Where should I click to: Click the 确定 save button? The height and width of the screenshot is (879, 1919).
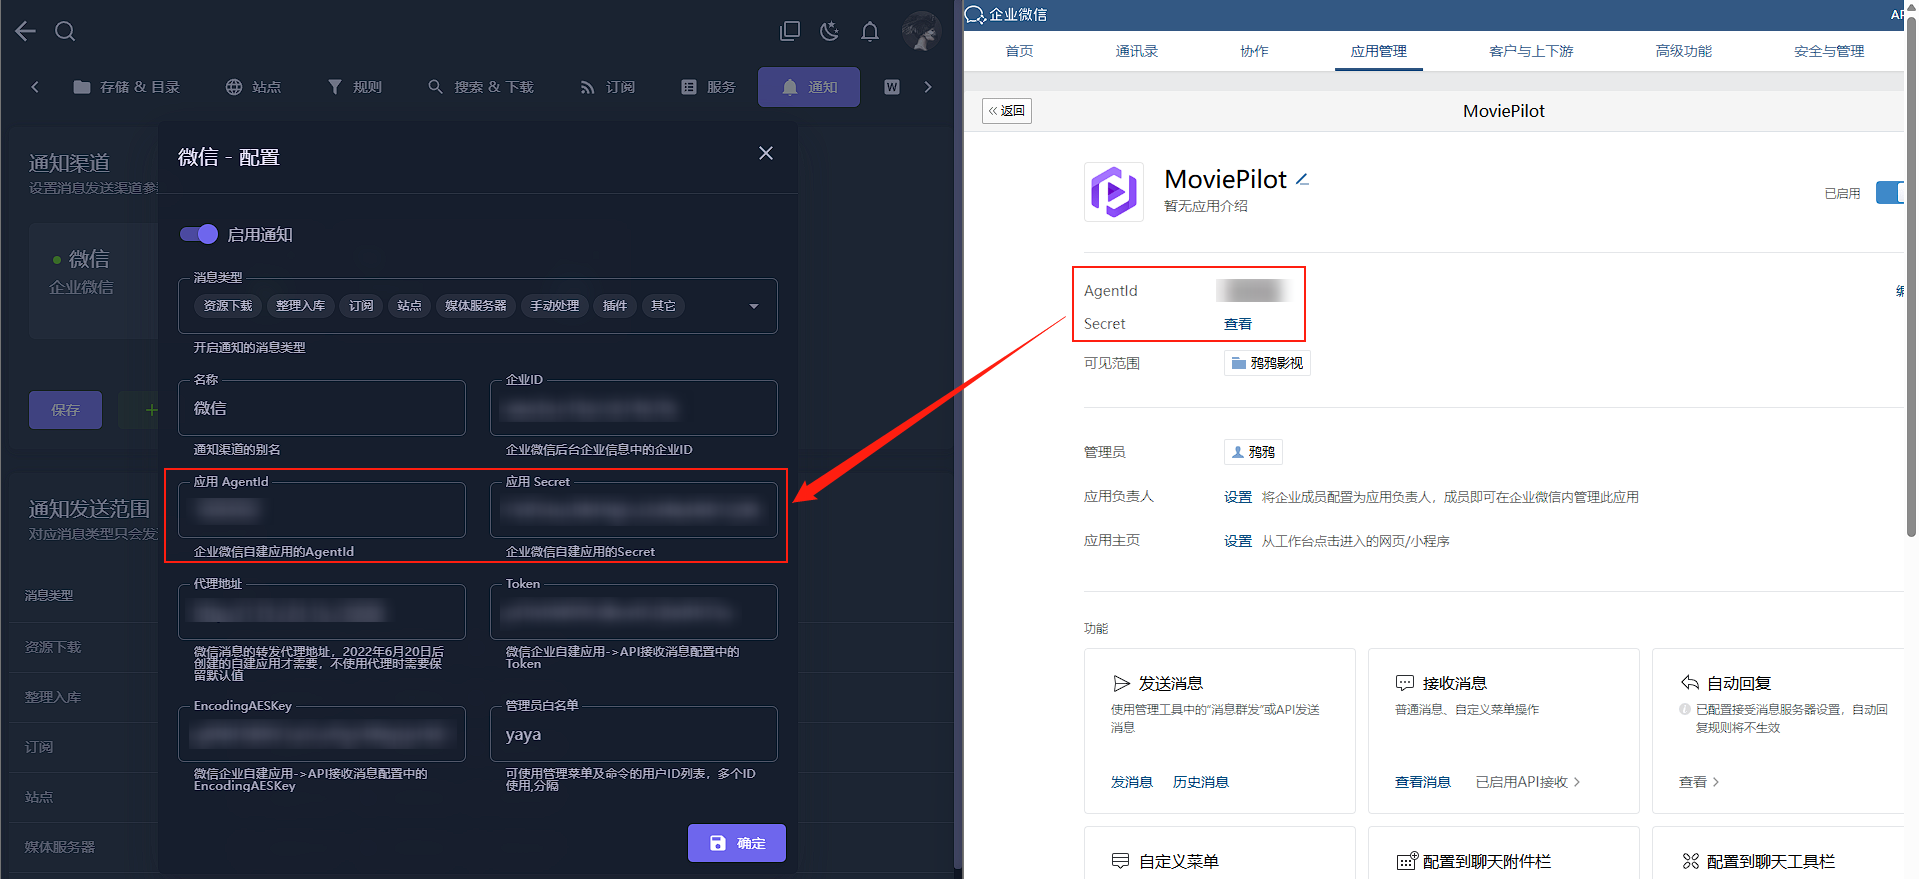point(737,843)
